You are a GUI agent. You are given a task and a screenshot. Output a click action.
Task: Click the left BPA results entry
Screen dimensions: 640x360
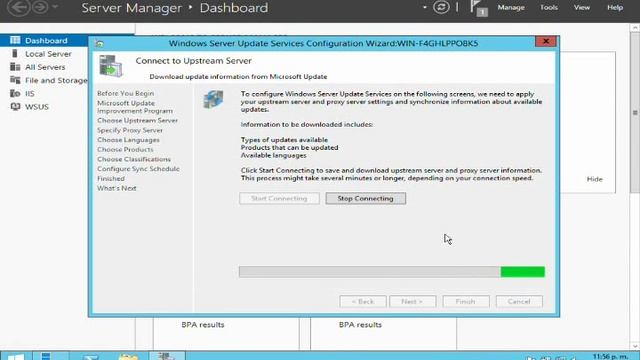tap(203, 324)
